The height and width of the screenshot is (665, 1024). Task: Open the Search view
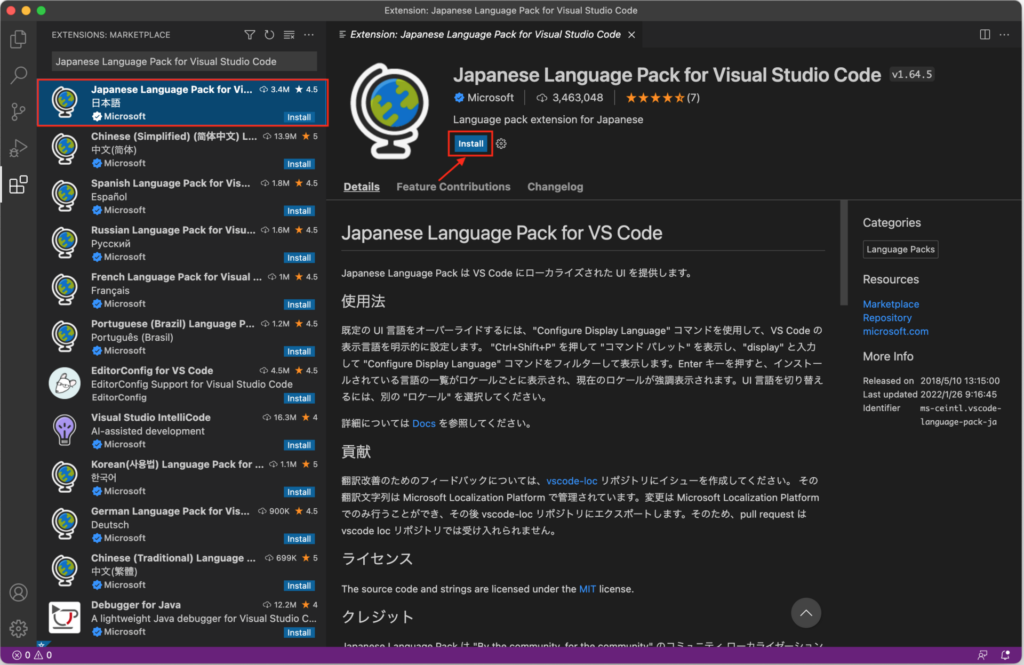pyautogui.click(x=17, y=75)
